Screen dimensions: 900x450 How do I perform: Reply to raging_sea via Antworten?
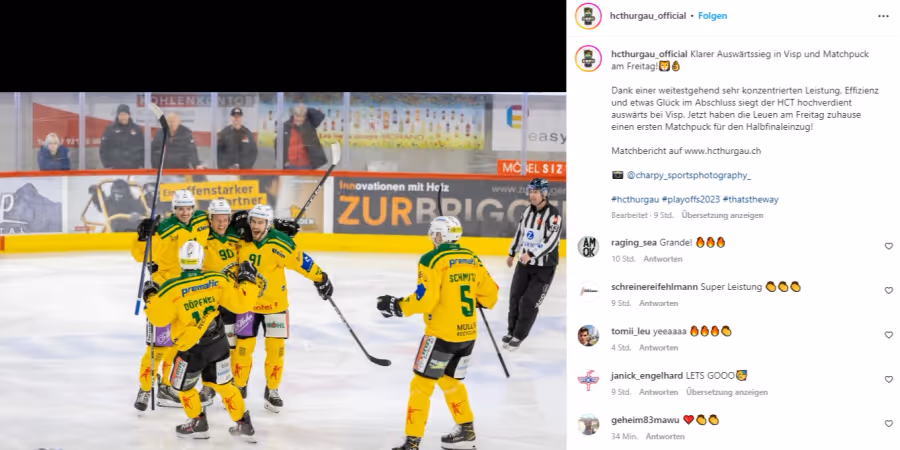coord(662,259)
